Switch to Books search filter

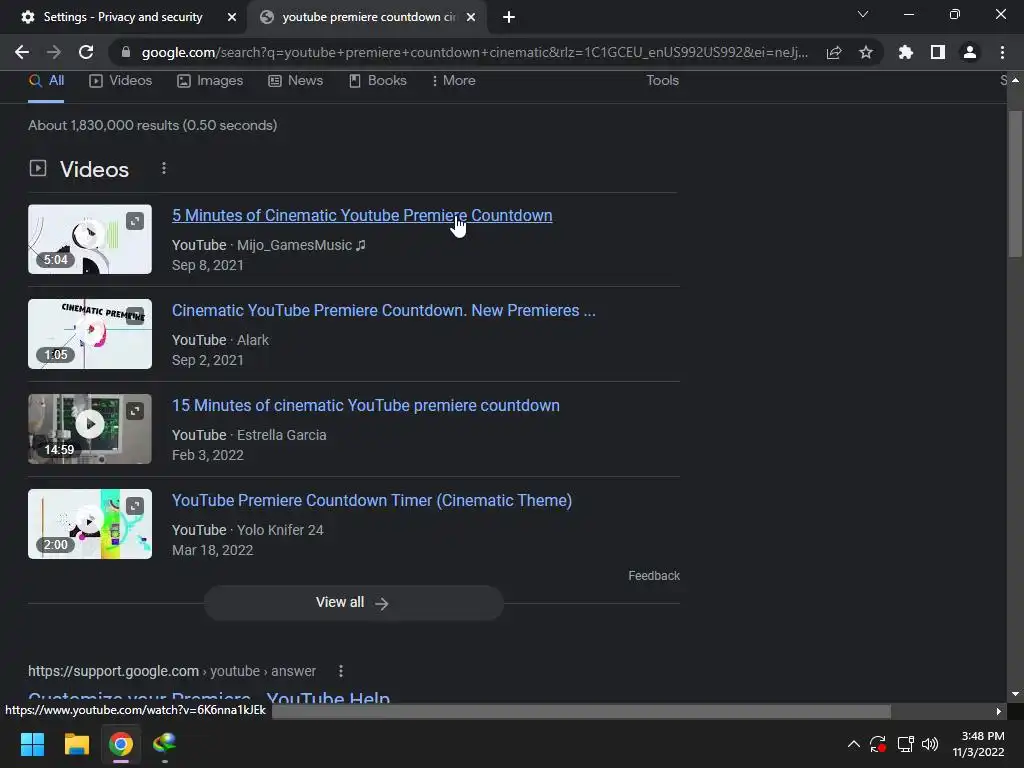[377, 81]
